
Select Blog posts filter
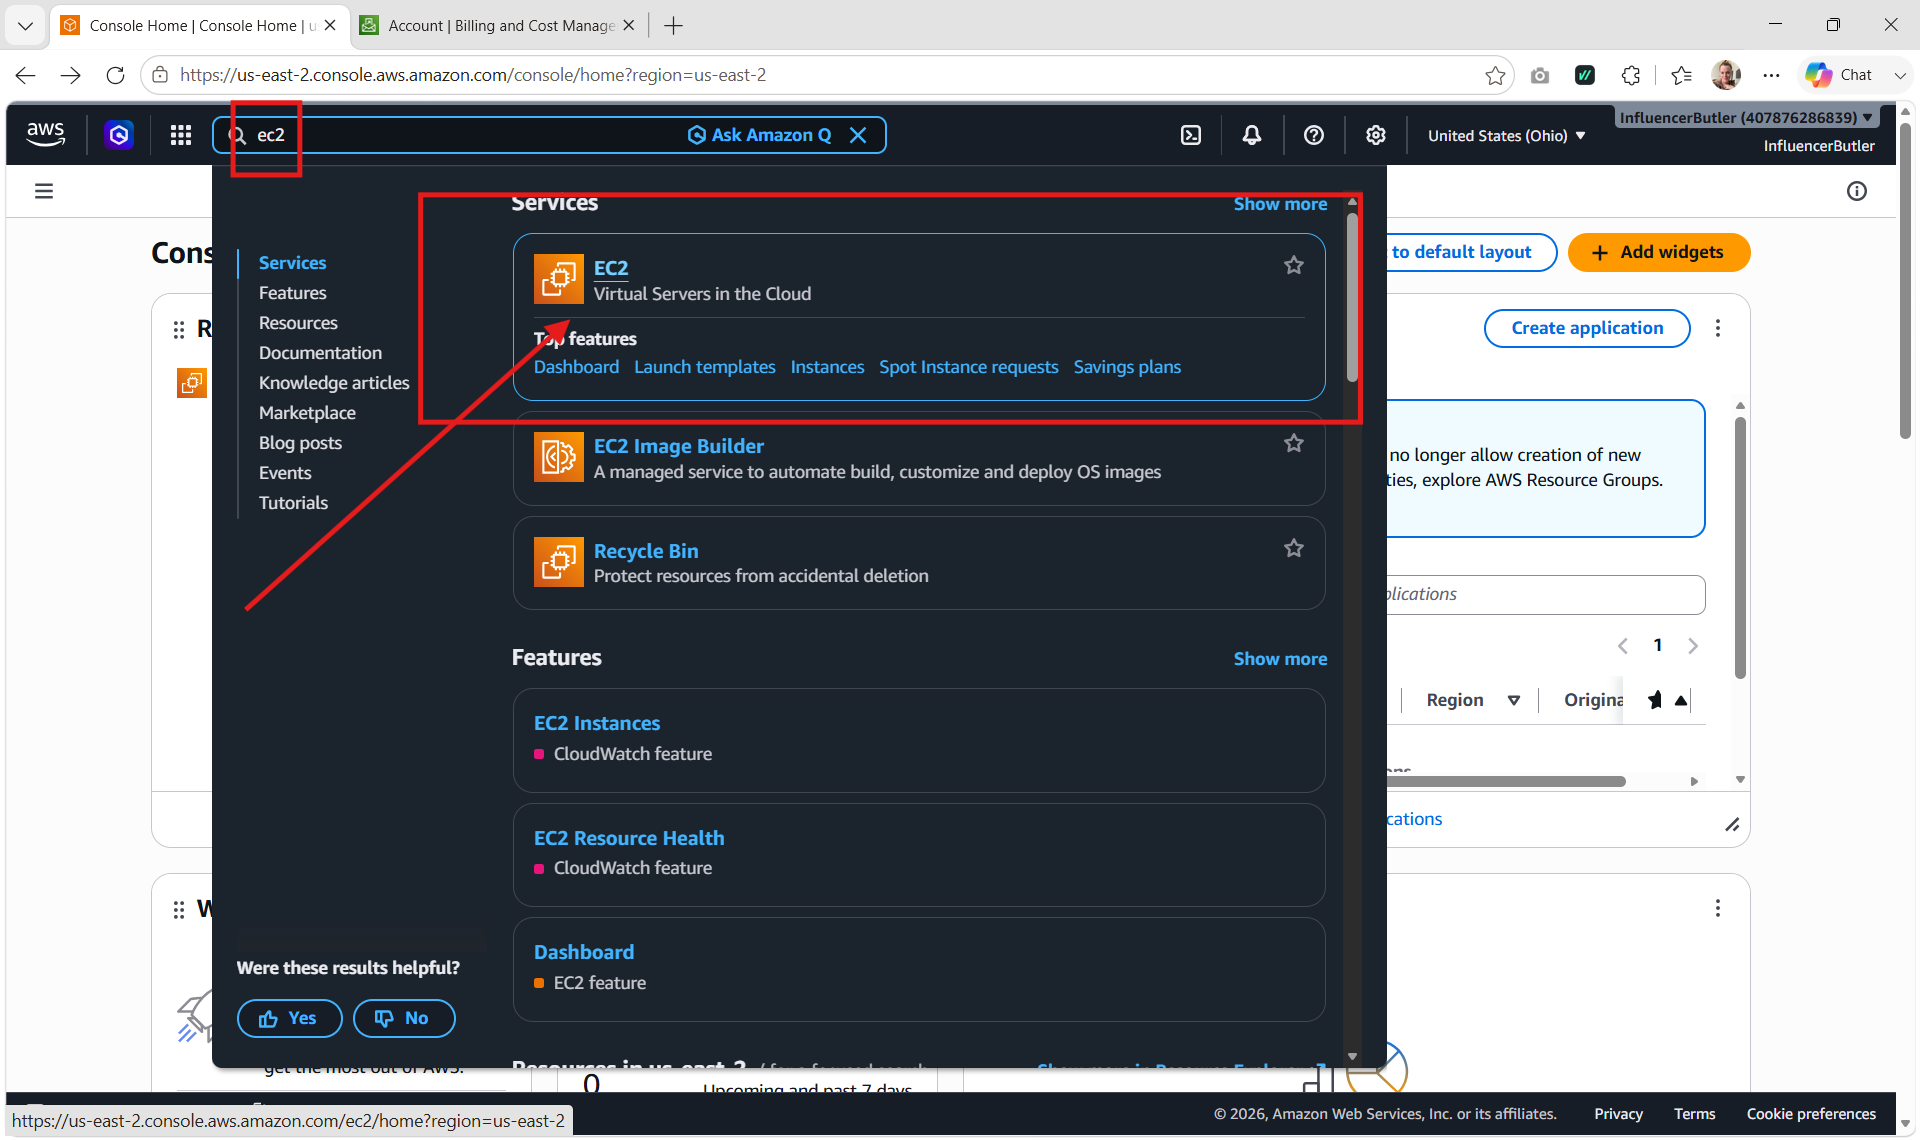[300, 443]
